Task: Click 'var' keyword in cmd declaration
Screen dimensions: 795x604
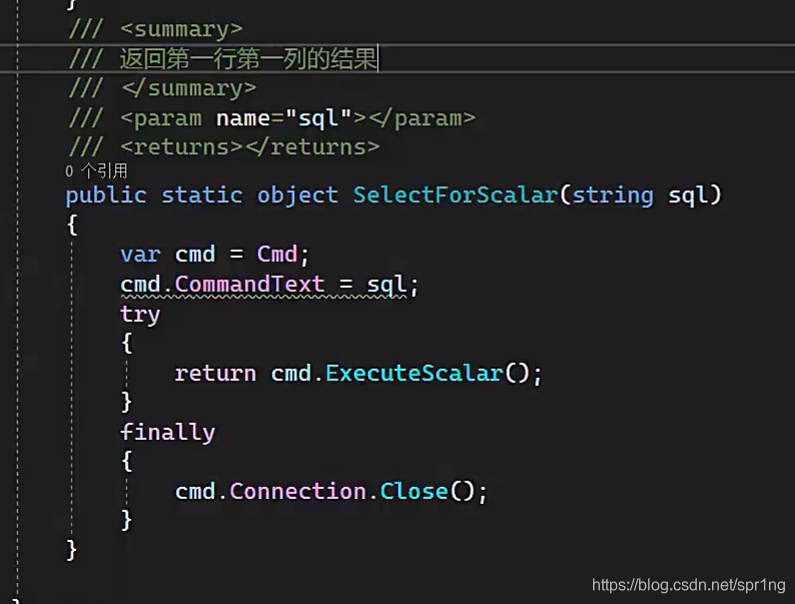Action: pos(140,255)
